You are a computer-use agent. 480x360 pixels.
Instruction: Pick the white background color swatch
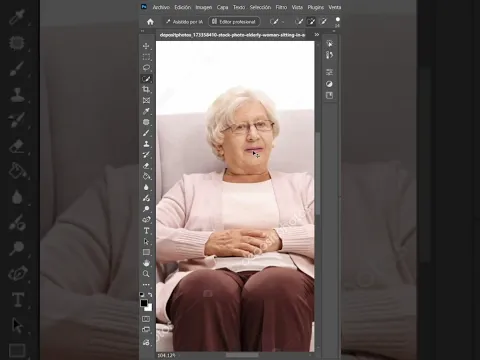[x=149, y=308]
